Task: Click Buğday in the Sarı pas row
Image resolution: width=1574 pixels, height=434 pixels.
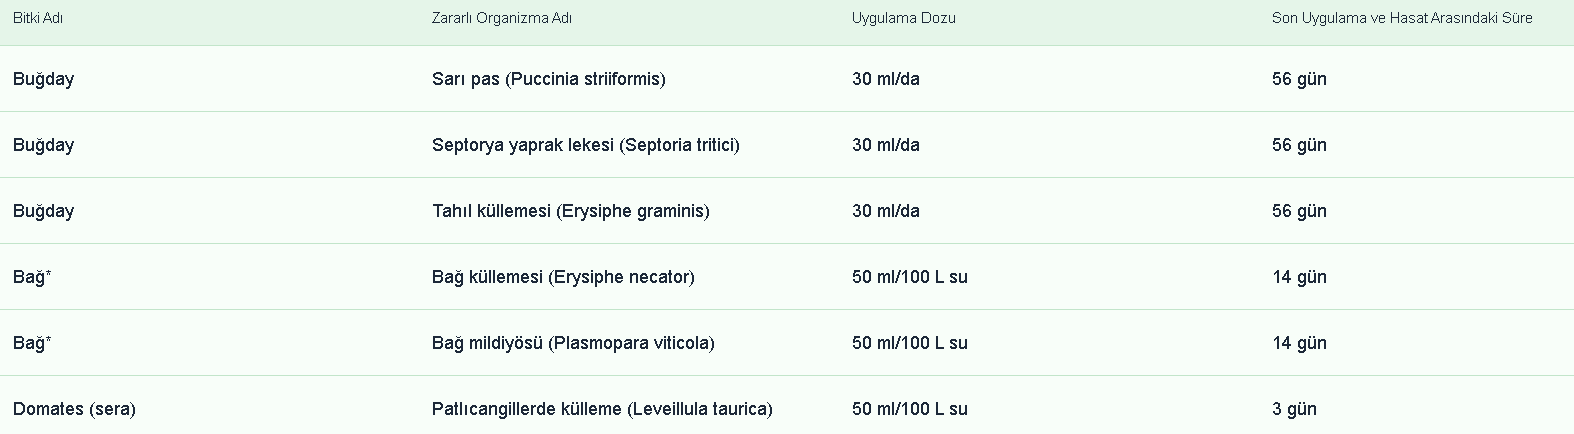Action: (44, 79)
